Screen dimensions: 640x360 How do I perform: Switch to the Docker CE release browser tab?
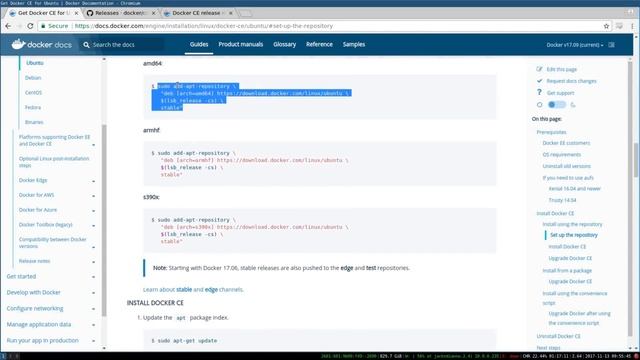pyautogui.click(x=197, y=13)
